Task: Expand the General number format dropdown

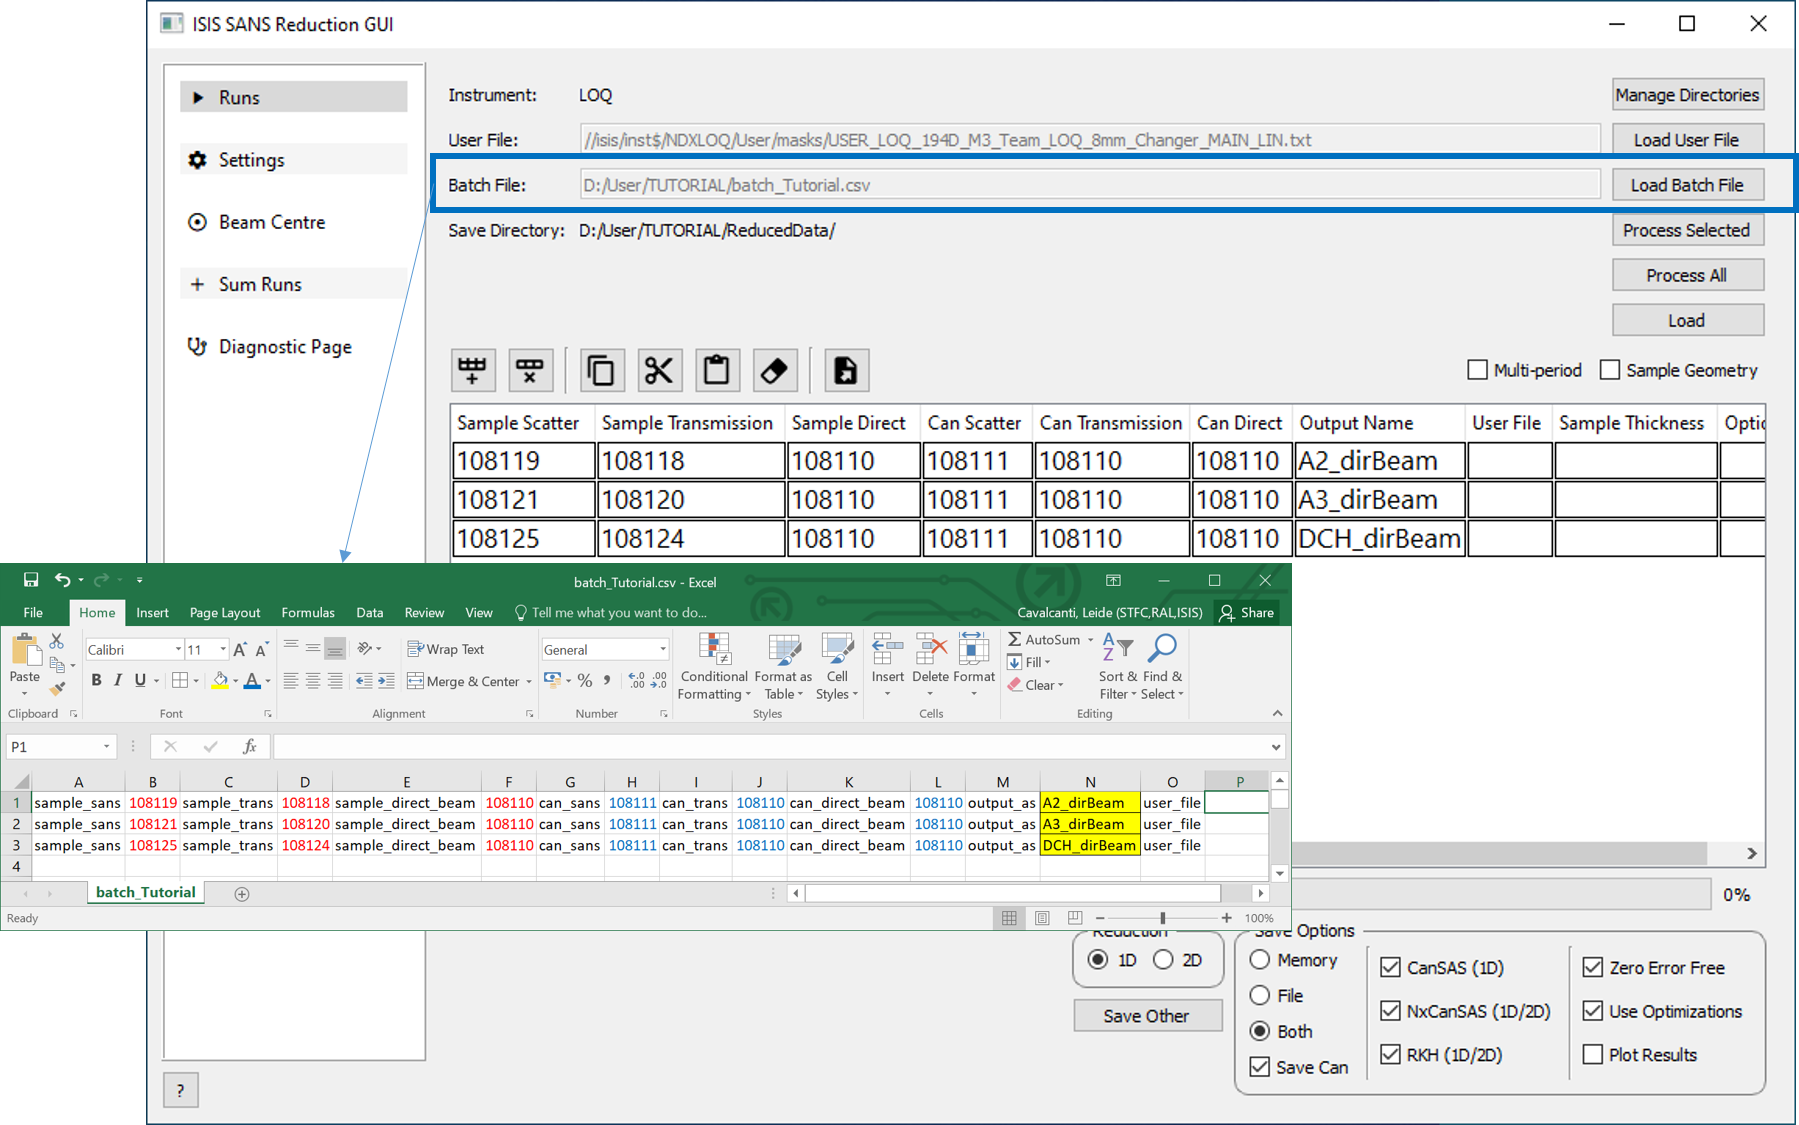Action: click(x=662, y=650)
